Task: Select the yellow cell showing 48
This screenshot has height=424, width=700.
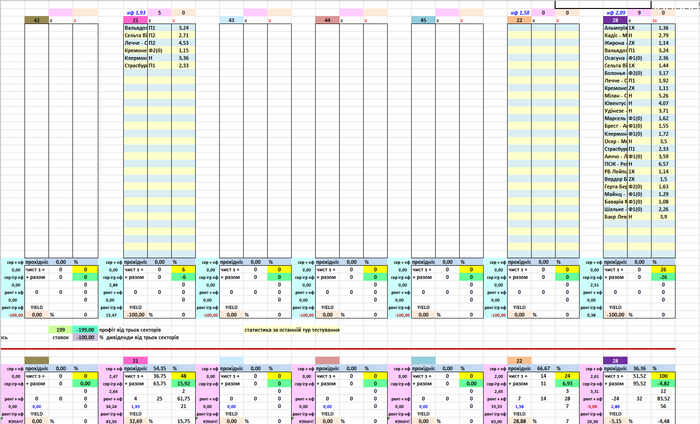Action: [183, 376]
